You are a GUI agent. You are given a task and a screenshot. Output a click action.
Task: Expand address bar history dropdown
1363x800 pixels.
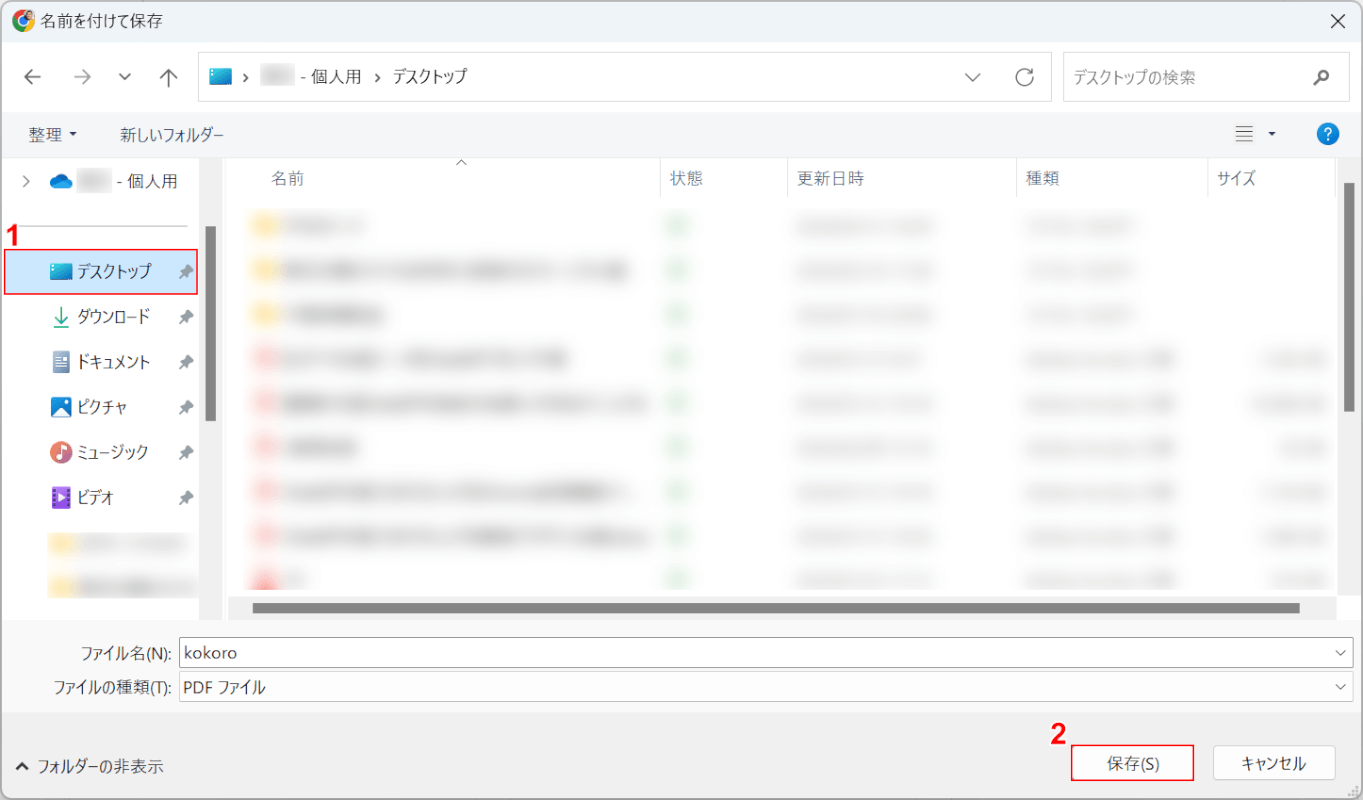(x=972, y=77)
